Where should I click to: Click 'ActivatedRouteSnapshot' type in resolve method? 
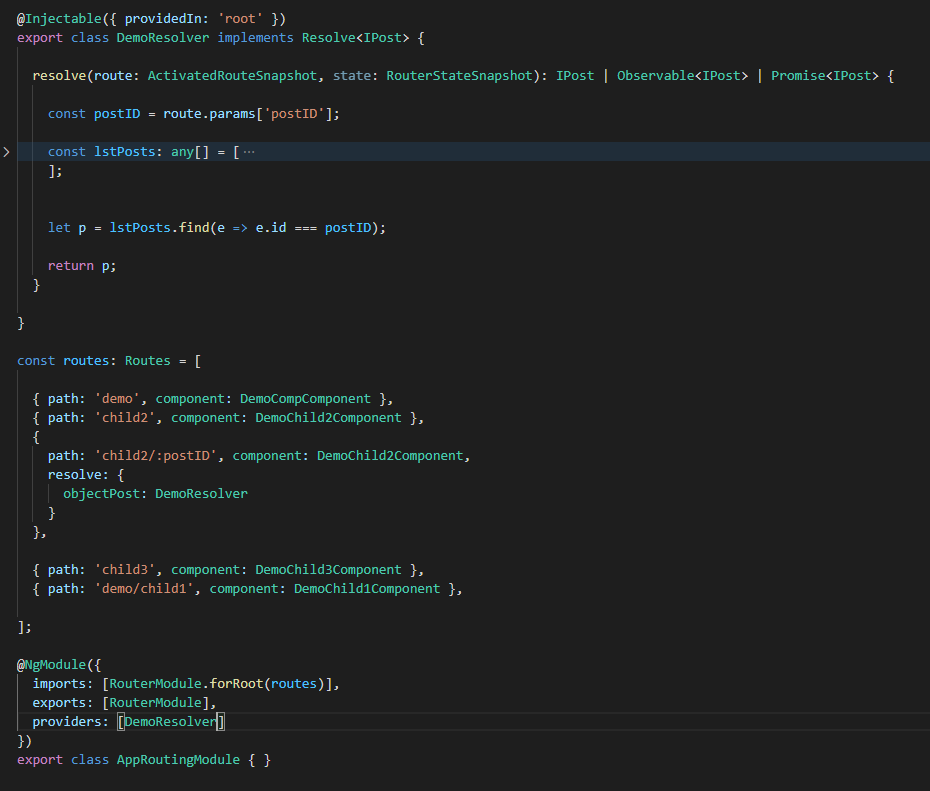tap(232, 76)
